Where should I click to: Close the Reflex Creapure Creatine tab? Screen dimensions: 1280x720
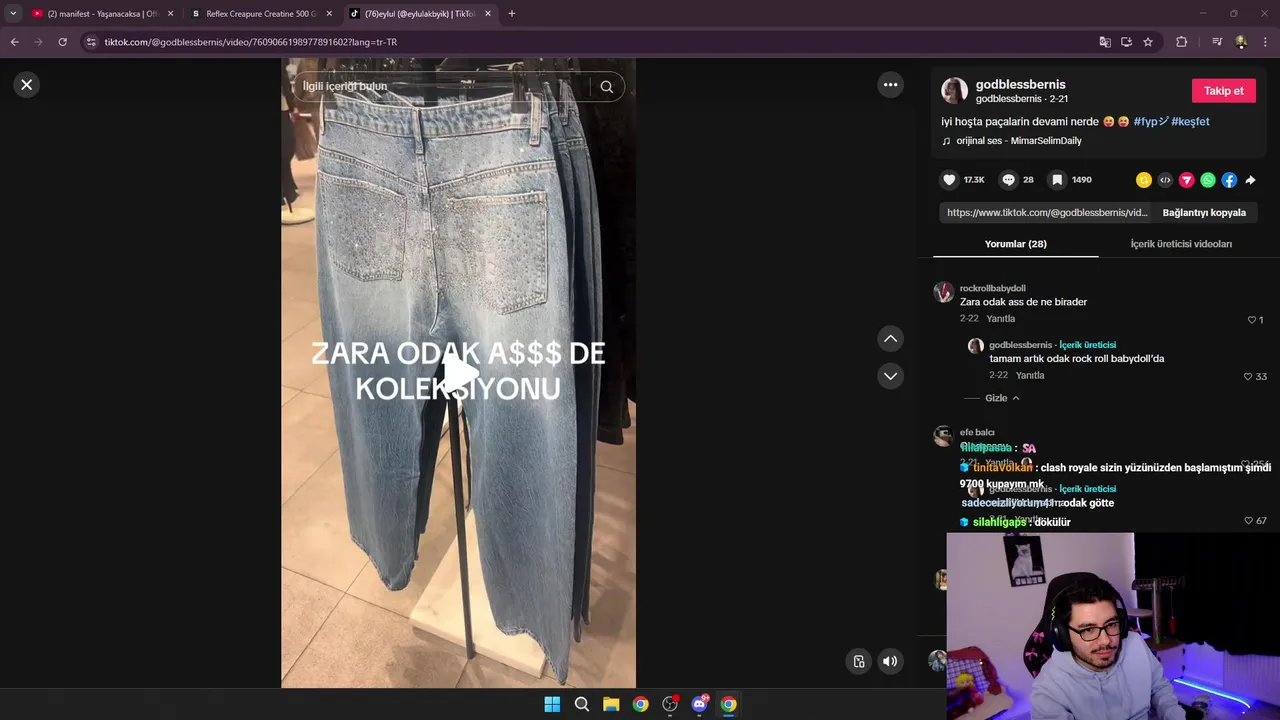(329, 14)
